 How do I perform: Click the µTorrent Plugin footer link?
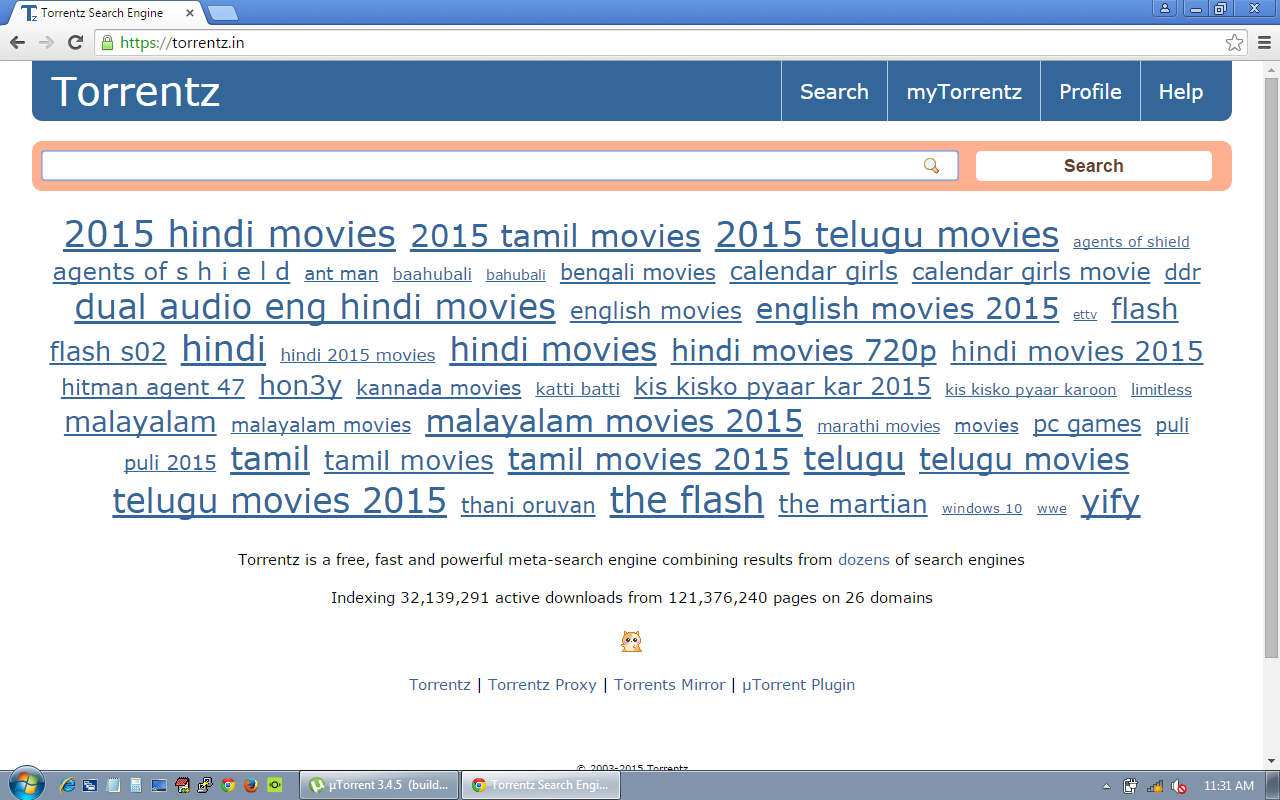[x=798, y=685]
